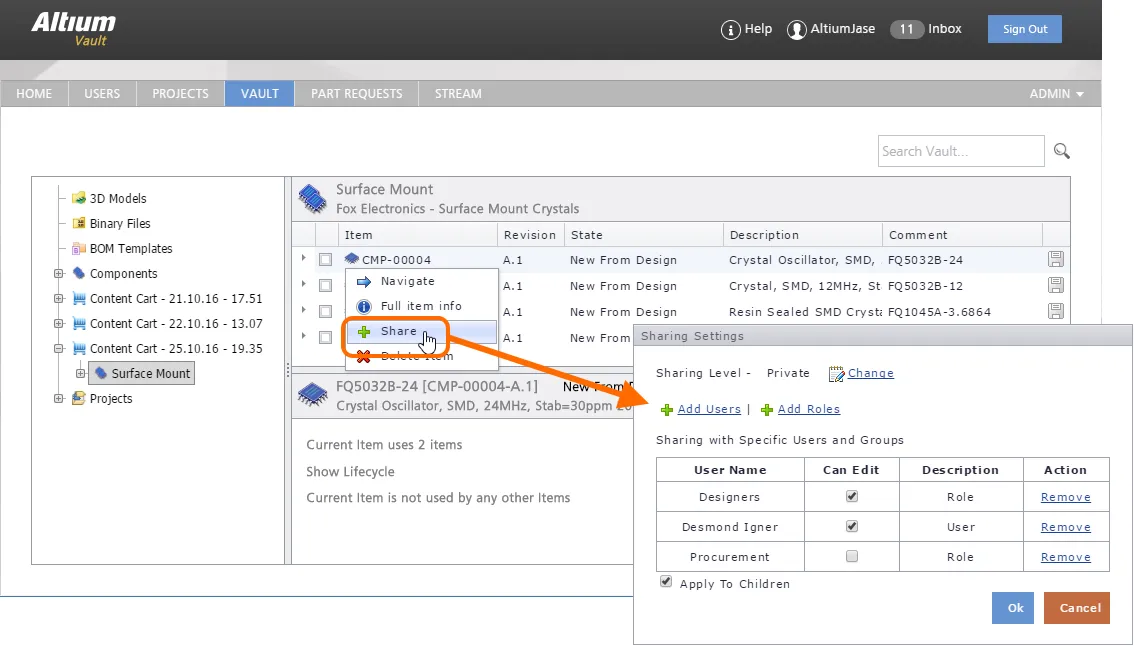Click the Altium Vault logo
Viewport: 1134px width, 646px height.
(x=73, y=30)
